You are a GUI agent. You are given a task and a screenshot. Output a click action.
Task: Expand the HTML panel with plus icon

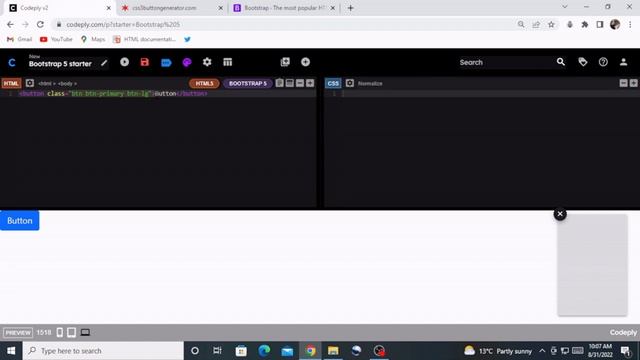[x=310, y=83]
